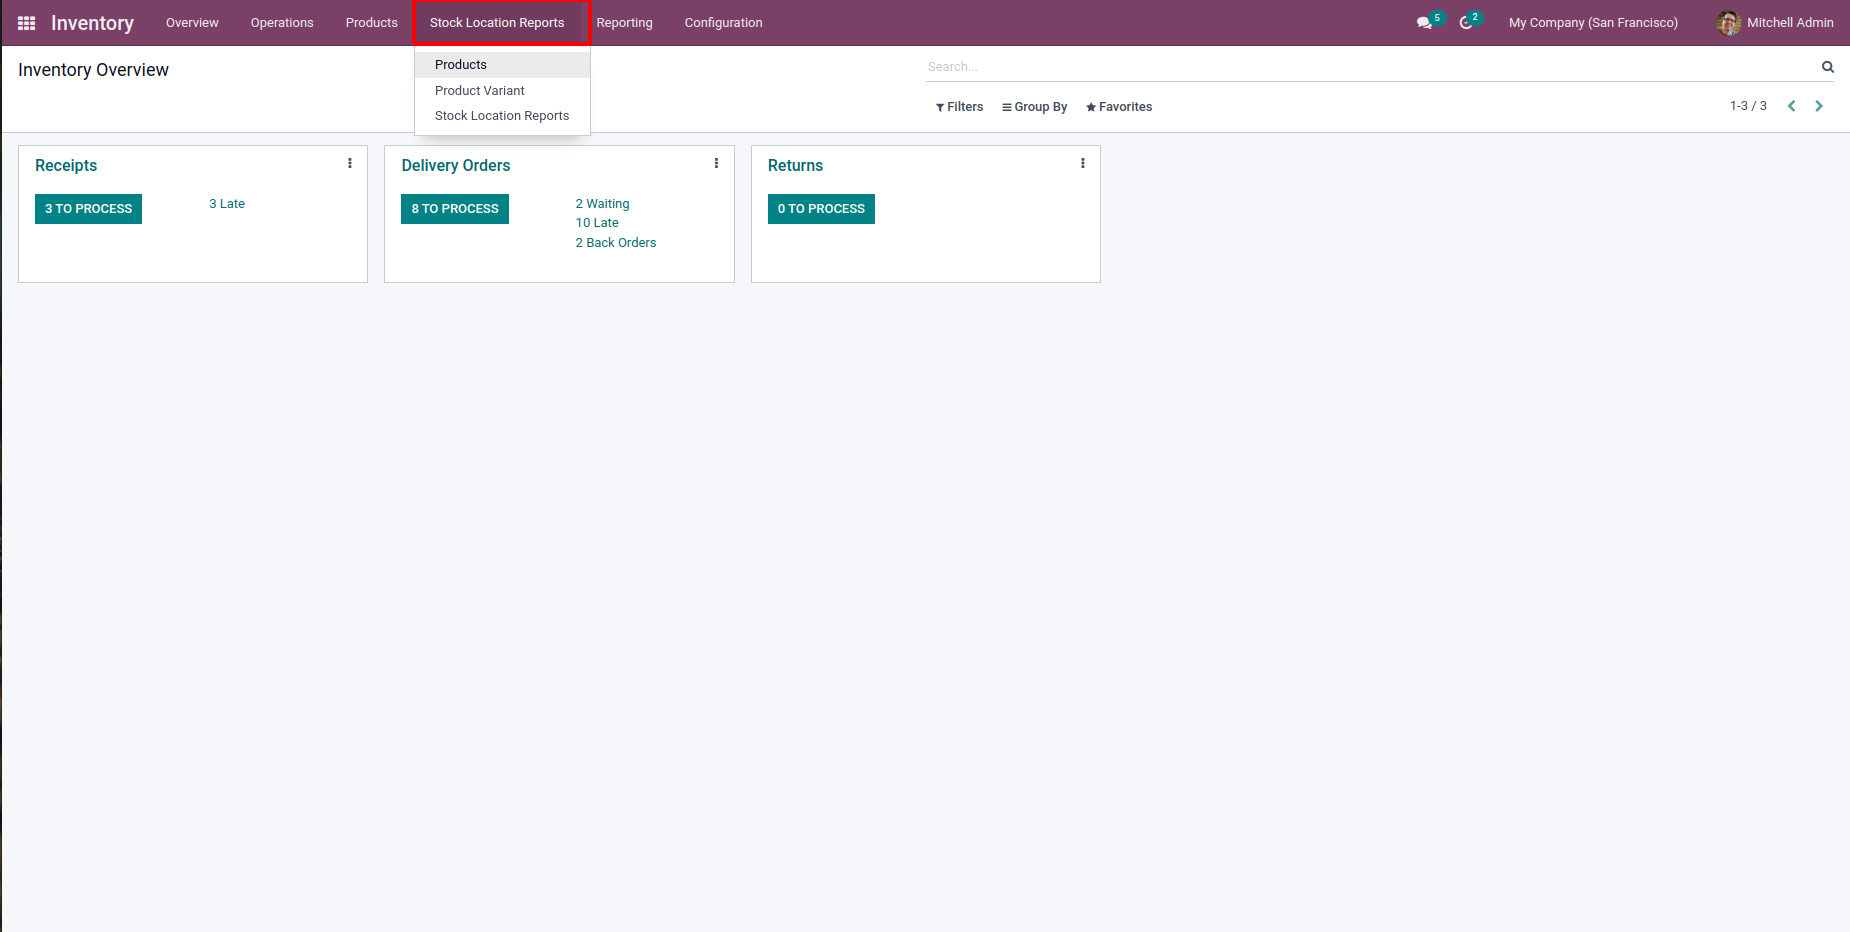Open Returns card kebab menu
Image resolution: width=1850 pixels, height=932 pixels.
point(1083,163)
